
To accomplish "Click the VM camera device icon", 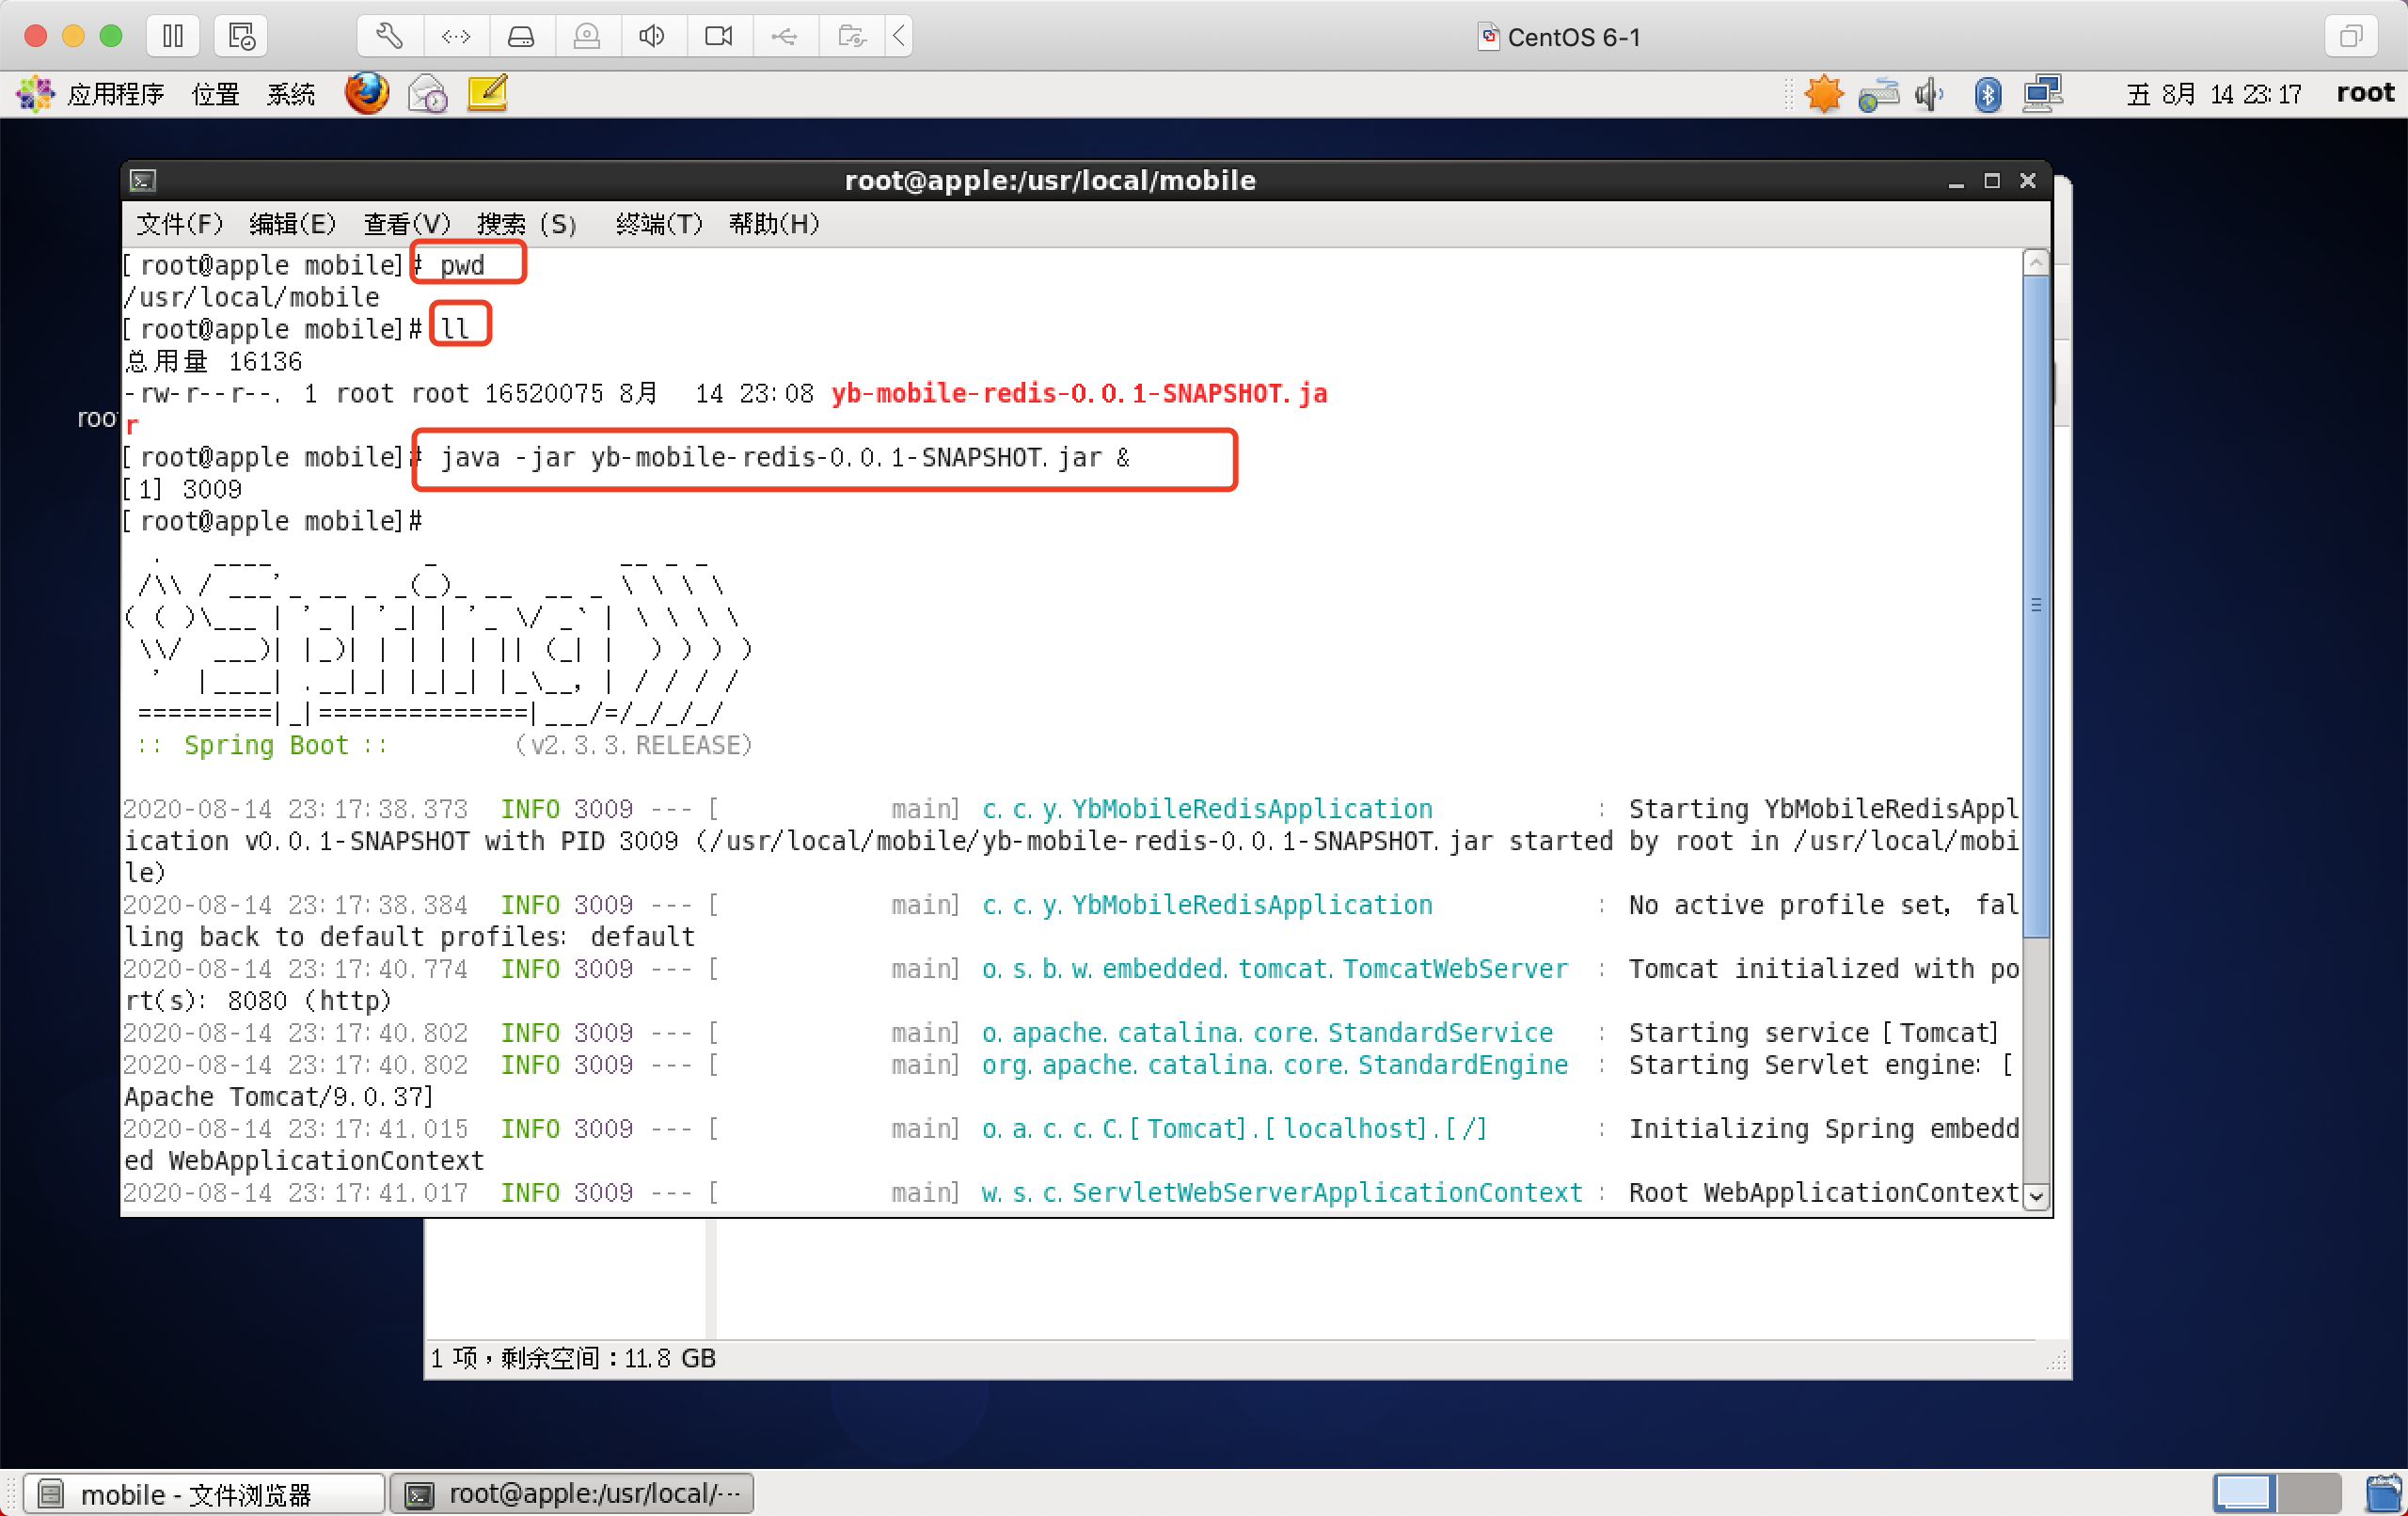I will click(718, 37).
